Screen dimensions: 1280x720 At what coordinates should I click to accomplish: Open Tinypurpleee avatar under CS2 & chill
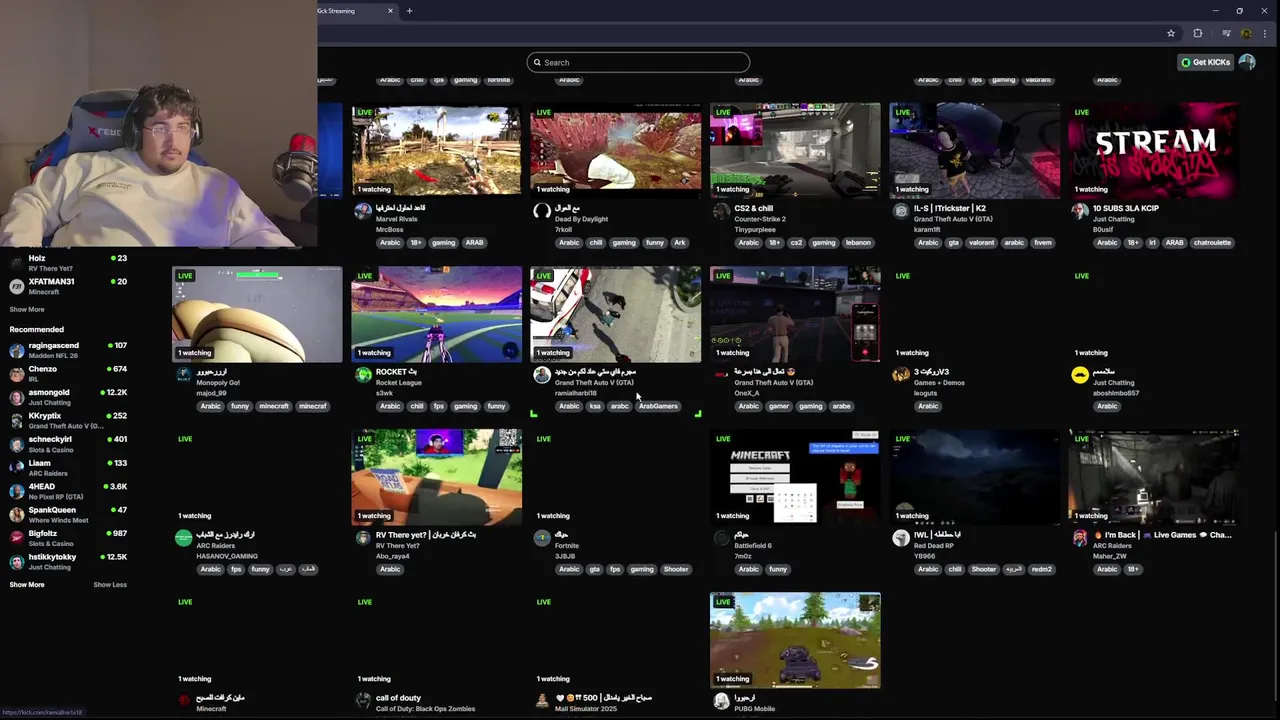click(x=721, y=212)
